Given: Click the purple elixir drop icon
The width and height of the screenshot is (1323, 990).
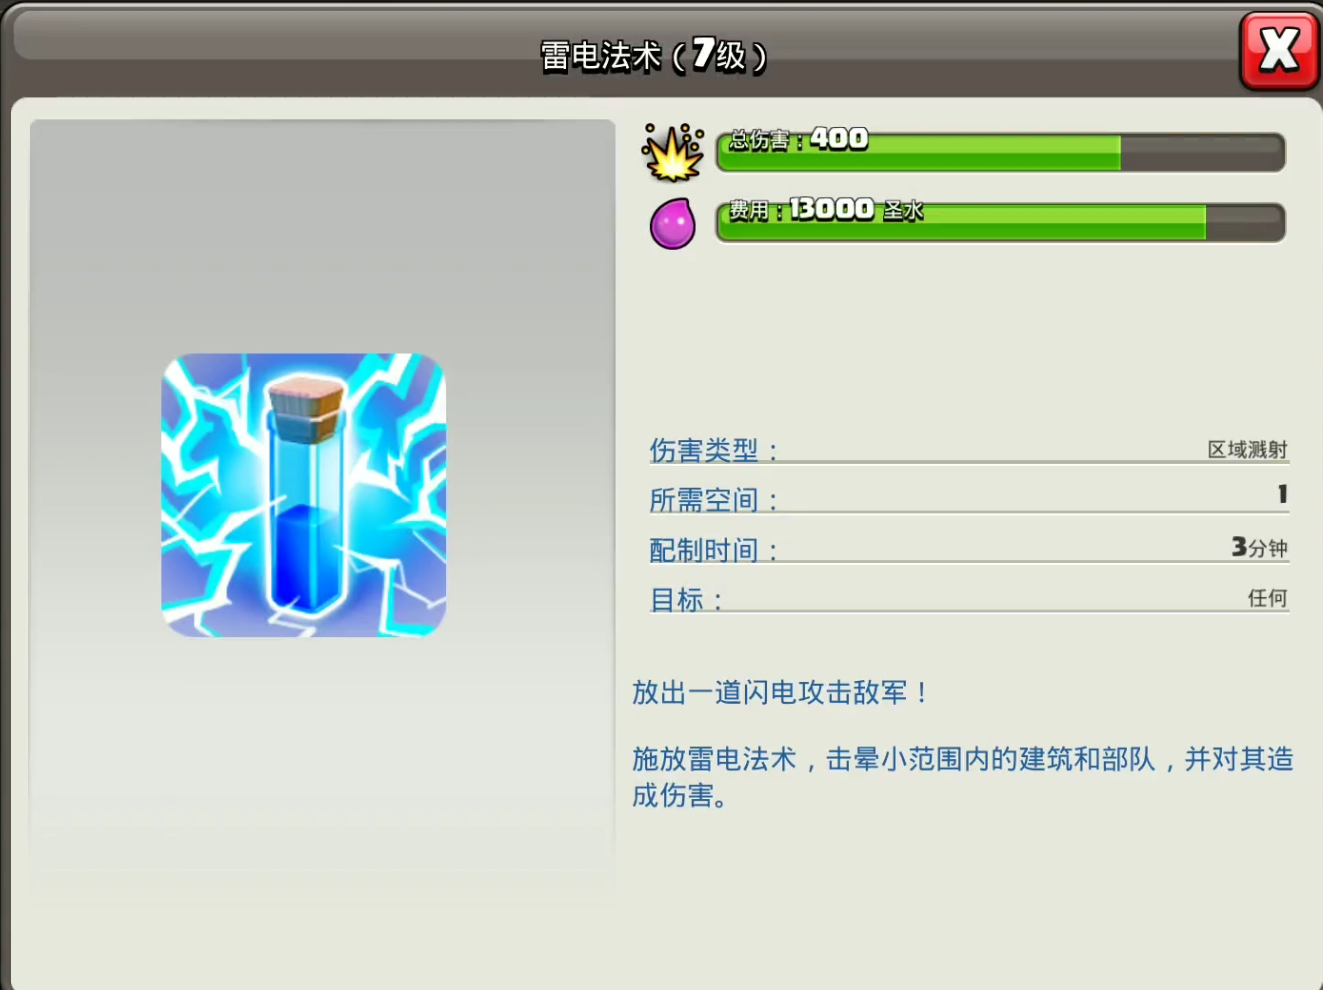Looking at the screenshot, I should 672,223.
